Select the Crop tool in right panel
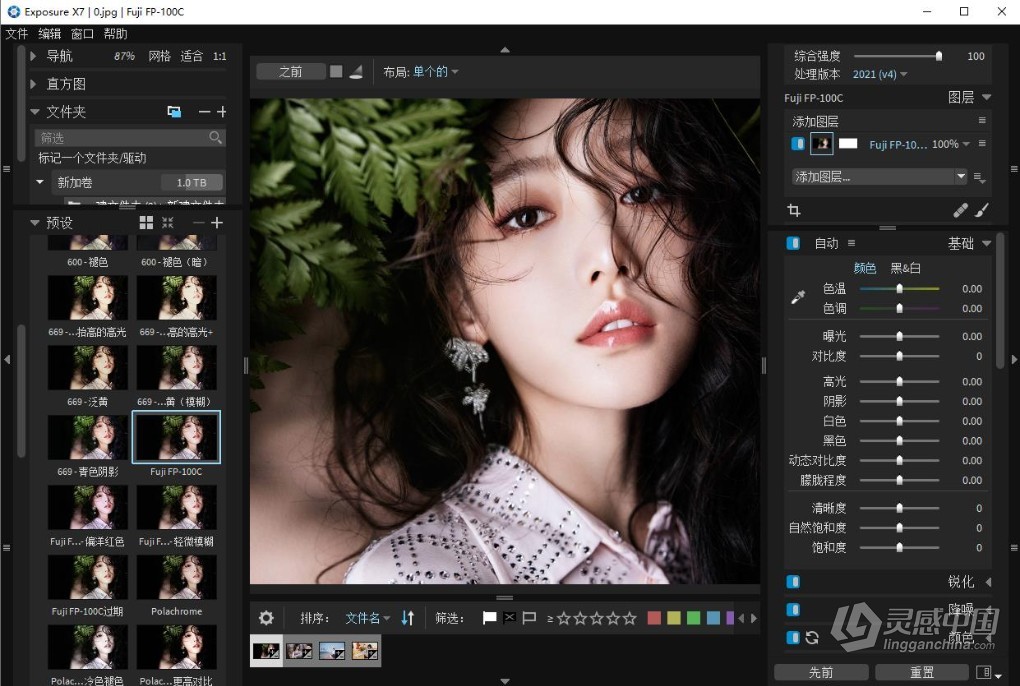Image resolution: width=1020 pixels, height=686 pixels. click(x=794, y=210)
